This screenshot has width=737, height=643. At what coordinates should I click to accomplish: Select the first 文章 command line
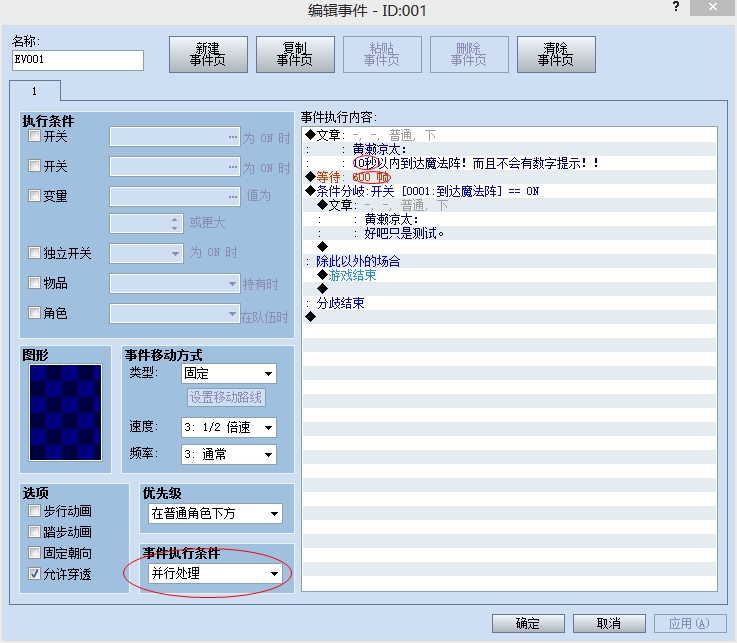point(510,135)
